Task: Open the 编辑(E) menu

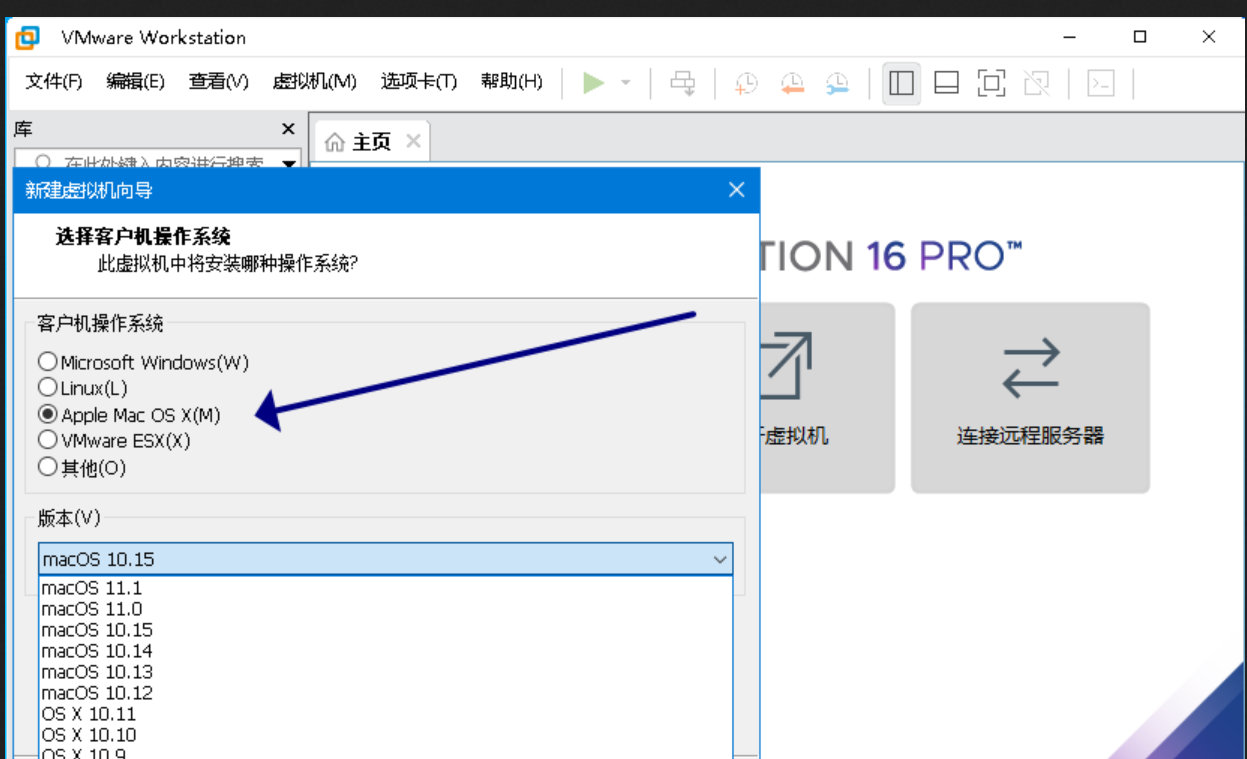Action: coord(136,82)
